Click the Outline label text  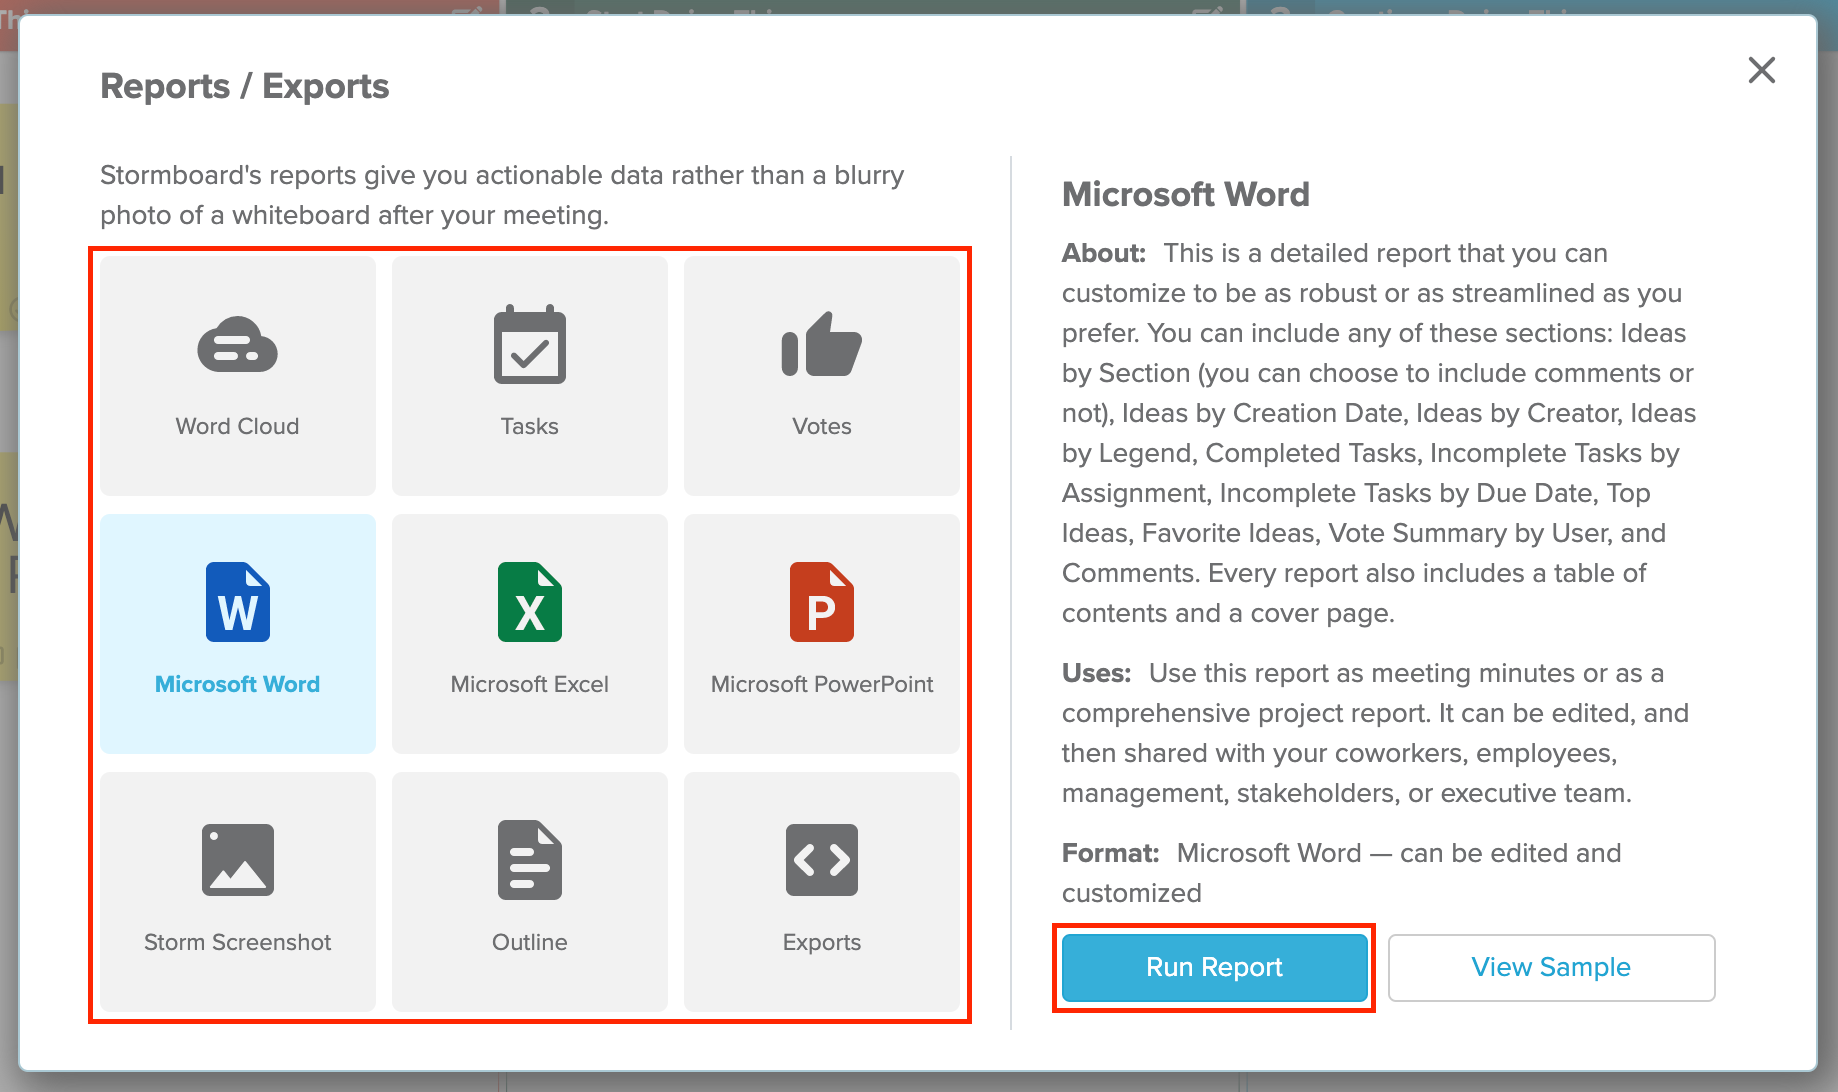[x=530, y=942]
